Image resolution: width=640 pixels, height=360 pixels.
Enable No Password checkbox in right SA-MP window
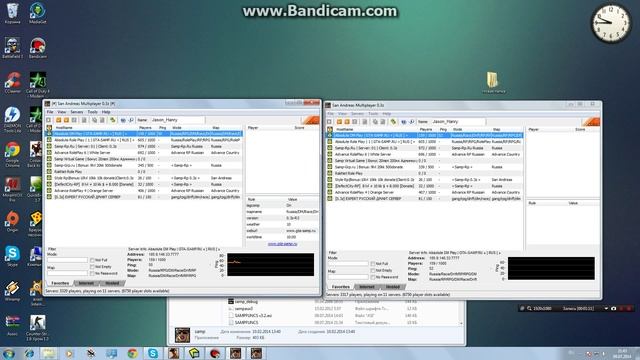(x=373, y=277)
